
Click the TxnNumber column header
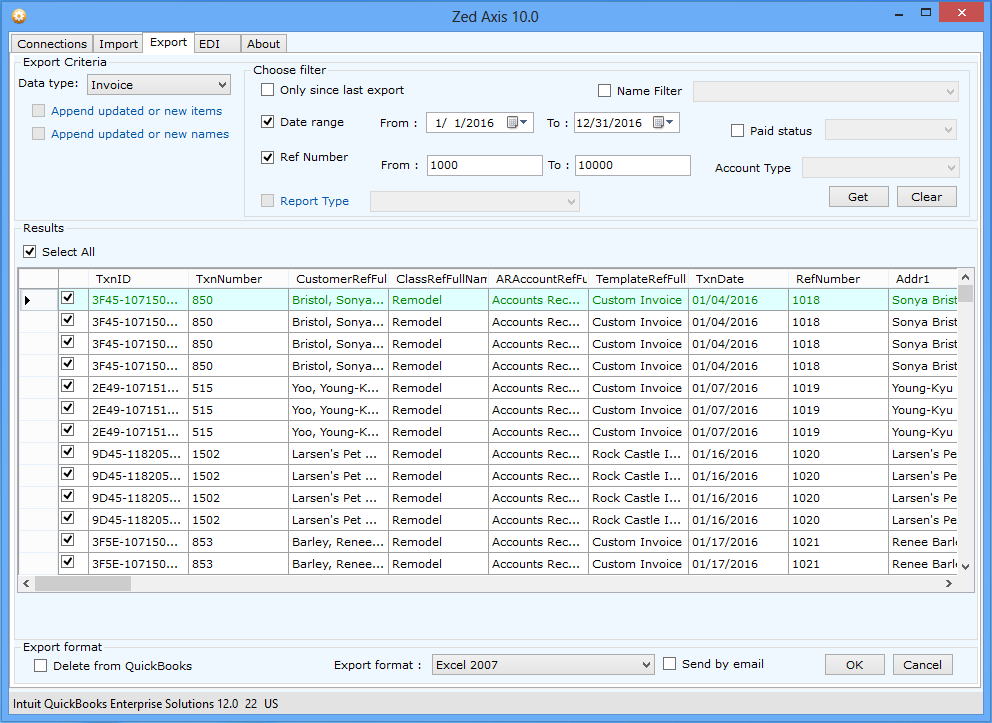[238, 279]
